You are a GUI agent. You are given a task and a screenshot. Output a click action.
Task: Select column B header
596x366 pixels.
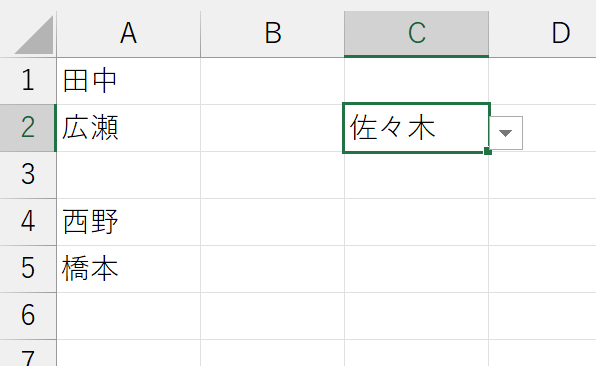[273, 34]
